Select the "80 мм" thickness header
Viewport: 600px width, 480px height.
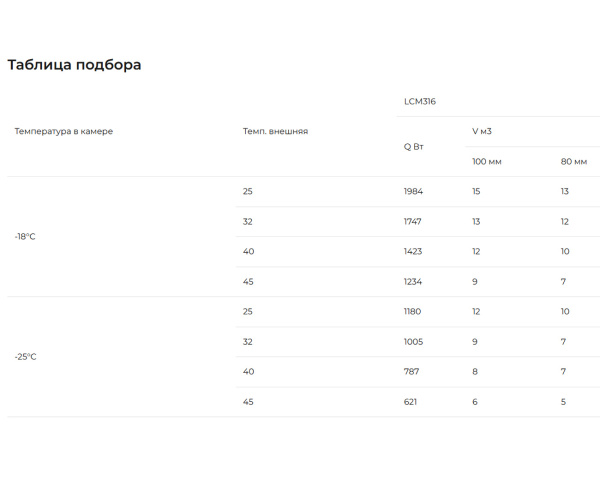pyautogui.click(x=574, y=161)
